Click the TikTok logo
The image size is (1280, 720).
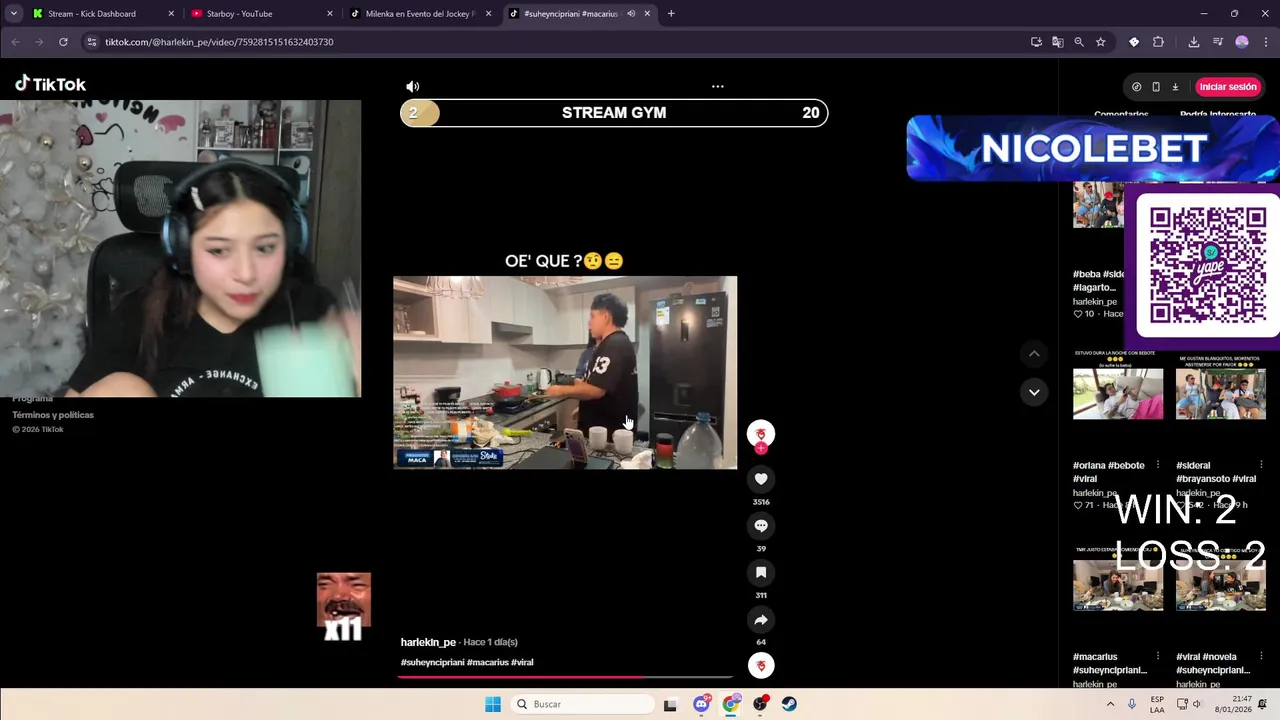(50, 84)
